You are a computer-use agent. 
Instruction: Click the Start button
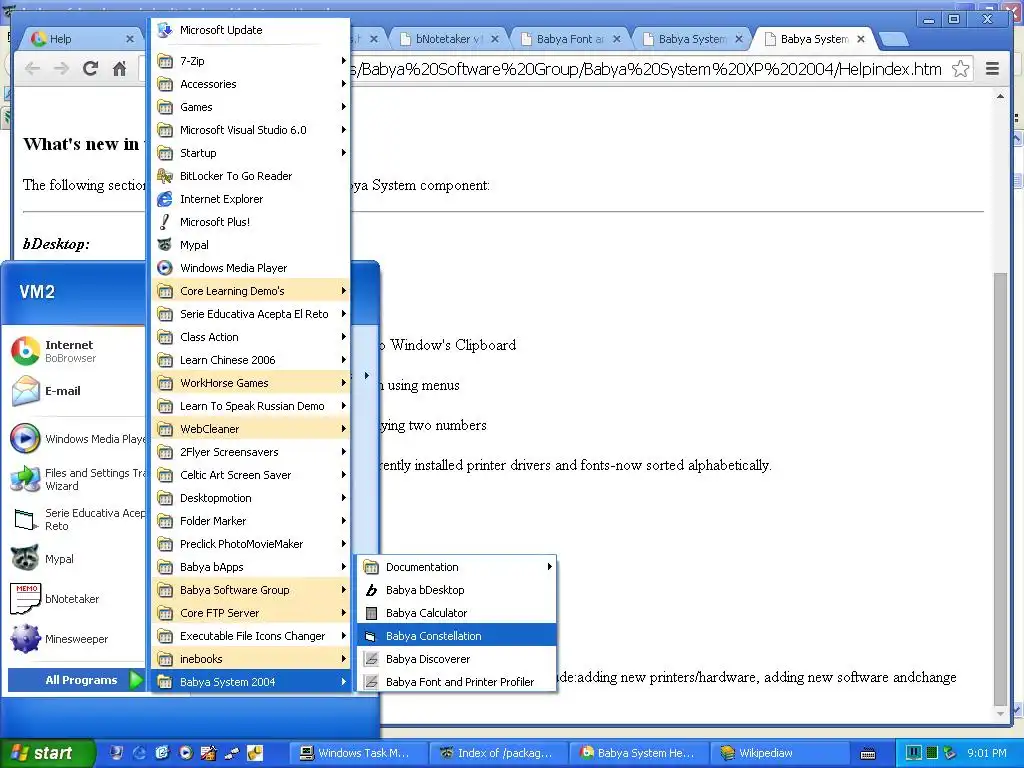[46, 753]
